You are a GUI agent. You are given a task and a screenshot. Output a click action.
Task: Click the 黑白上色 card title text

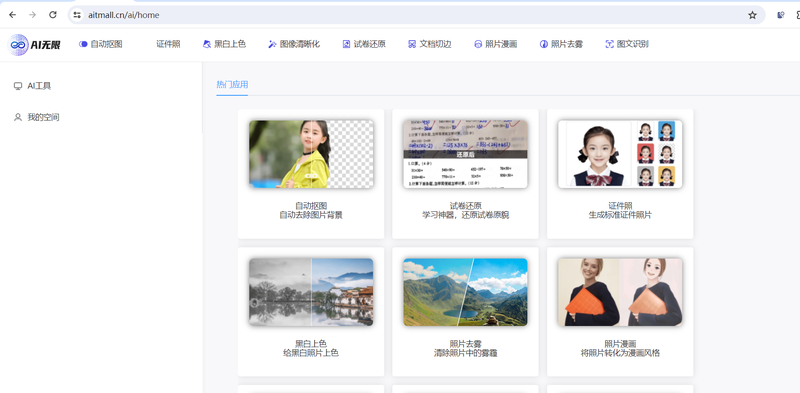[x=311, y=343]
